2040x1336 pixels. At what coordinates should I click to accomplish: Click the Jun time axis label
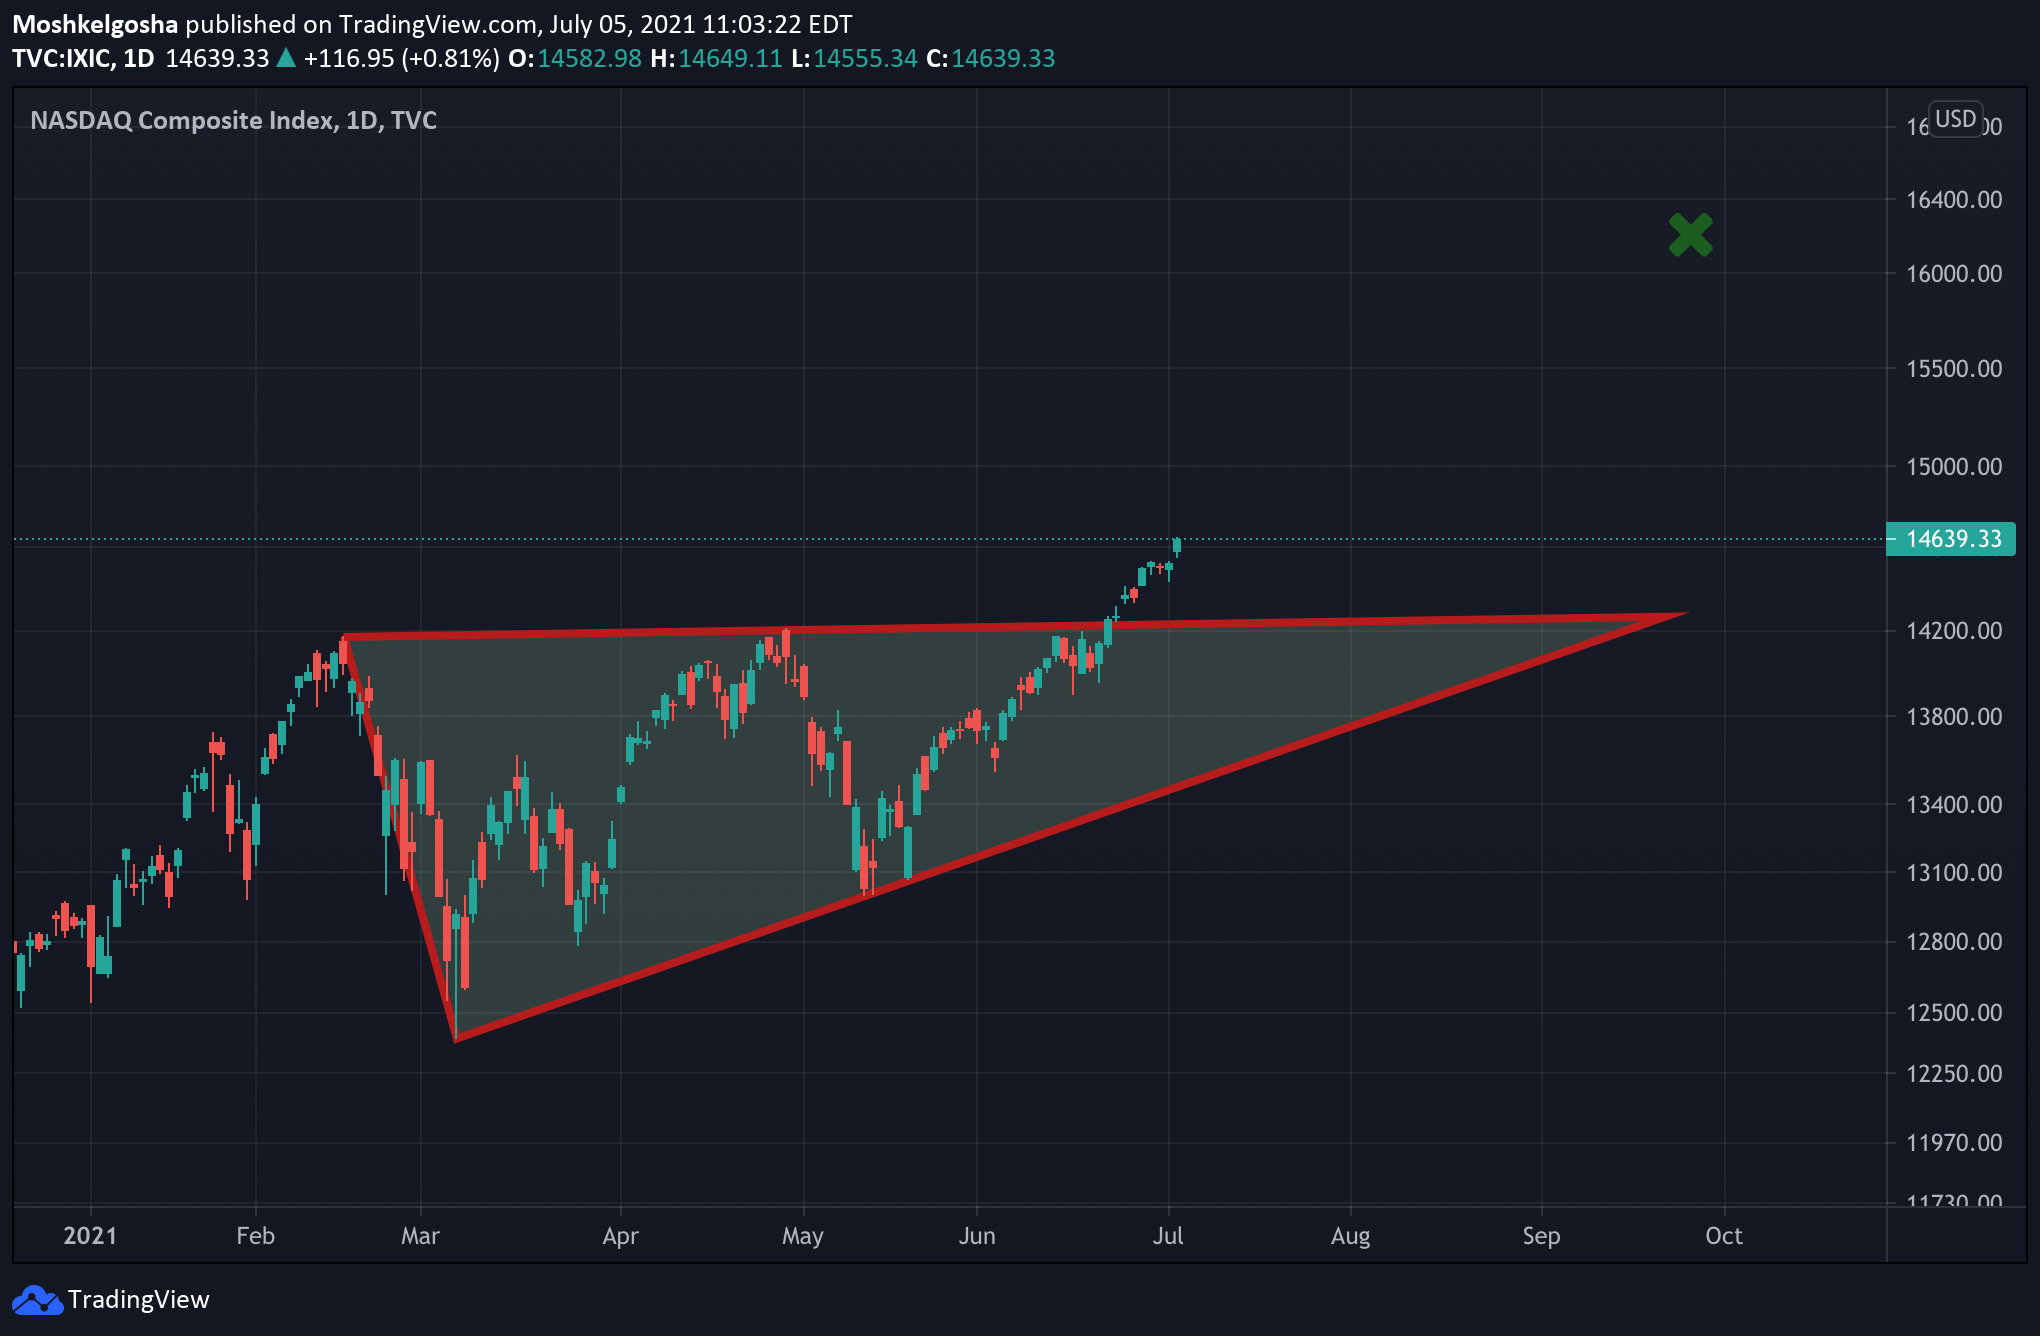977,1236
